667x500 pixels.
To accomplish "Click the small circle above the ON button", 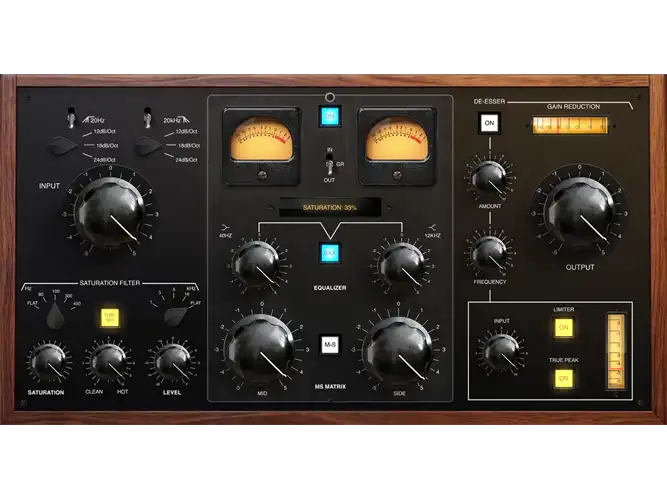I will pos(330,97).
